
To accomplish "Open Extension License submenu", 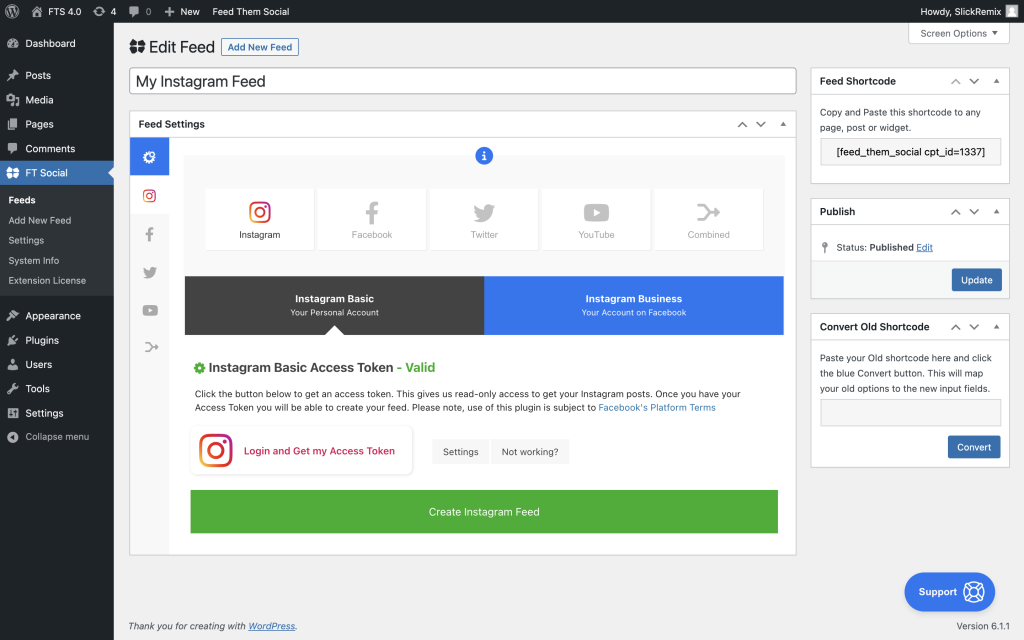I will (47, 280).
